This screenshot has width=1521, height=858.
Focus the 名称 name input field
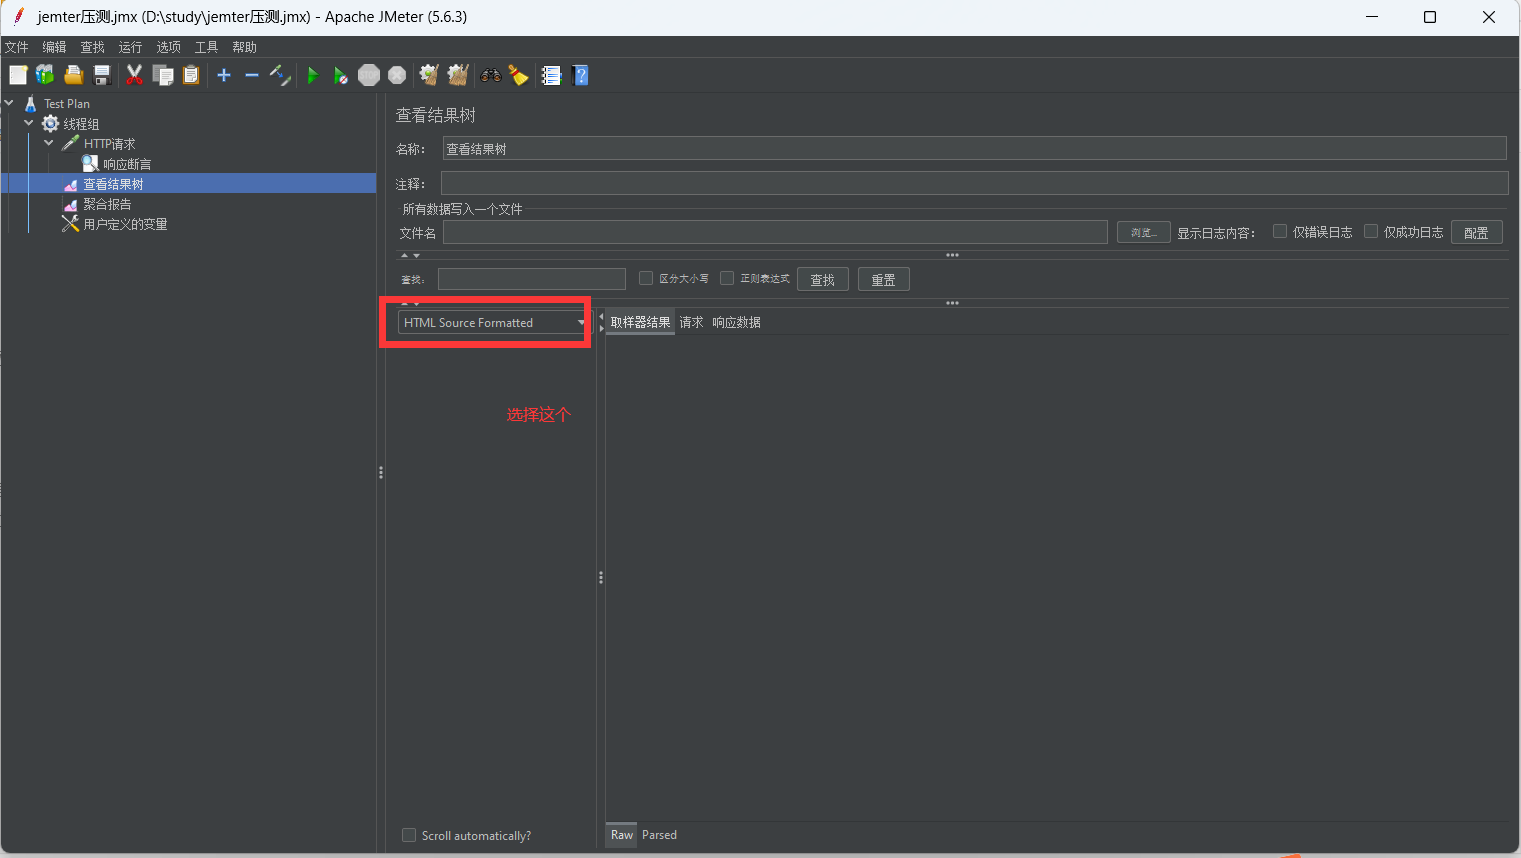pyautogui.click(x=975, y=148)
